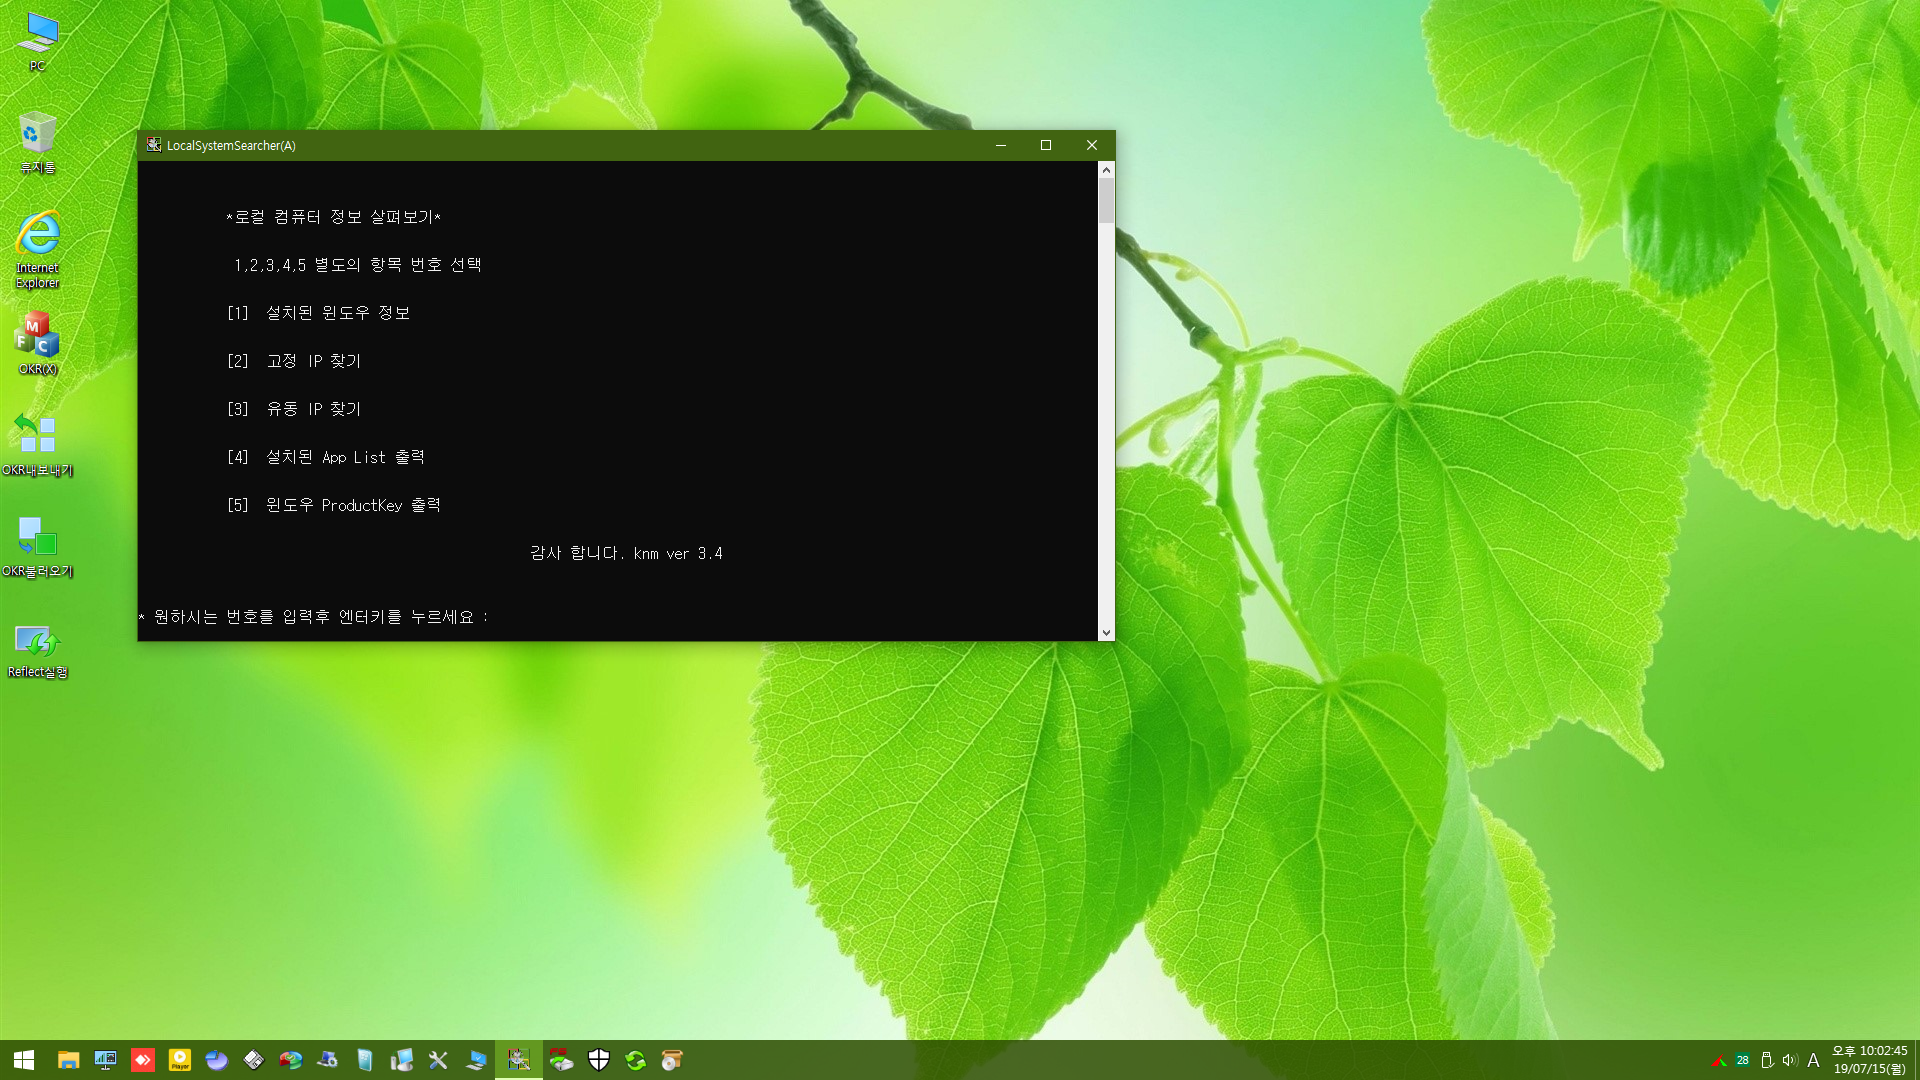The width and height of the screenshot is (1920, 1080).
Task: Open the green refresh arrows taskbar icon
Action: [x=635, y=1060]
